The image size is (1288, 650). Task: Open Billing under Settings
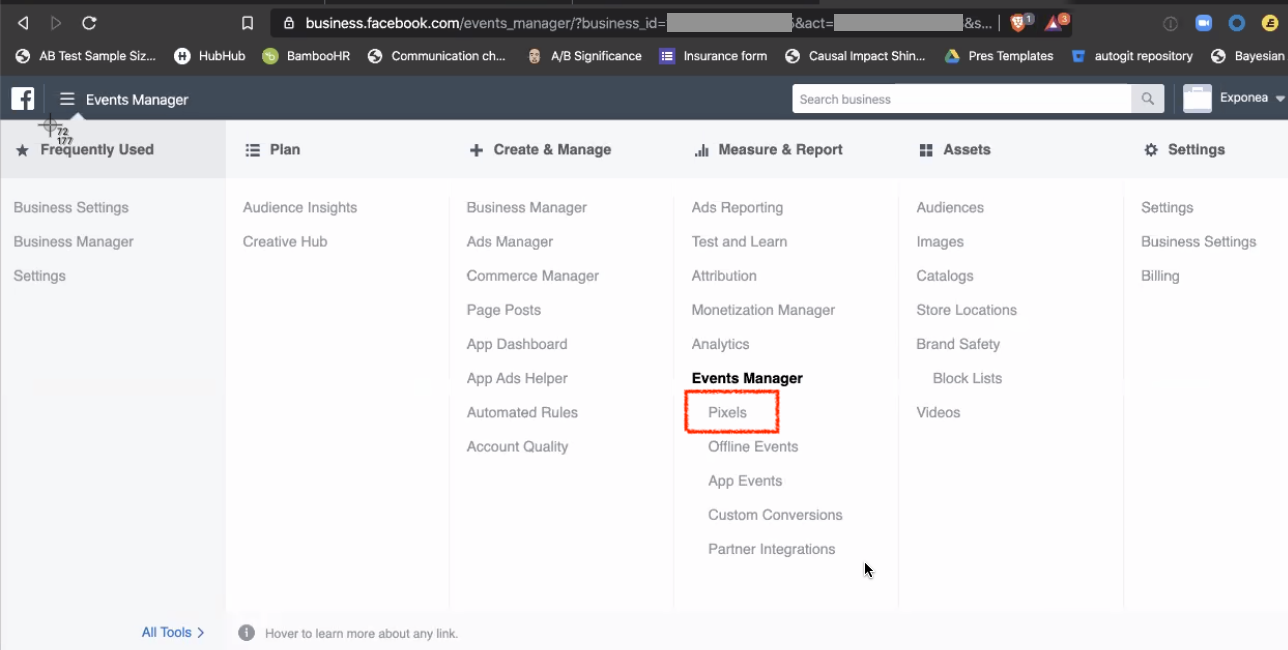[1160, 276]
